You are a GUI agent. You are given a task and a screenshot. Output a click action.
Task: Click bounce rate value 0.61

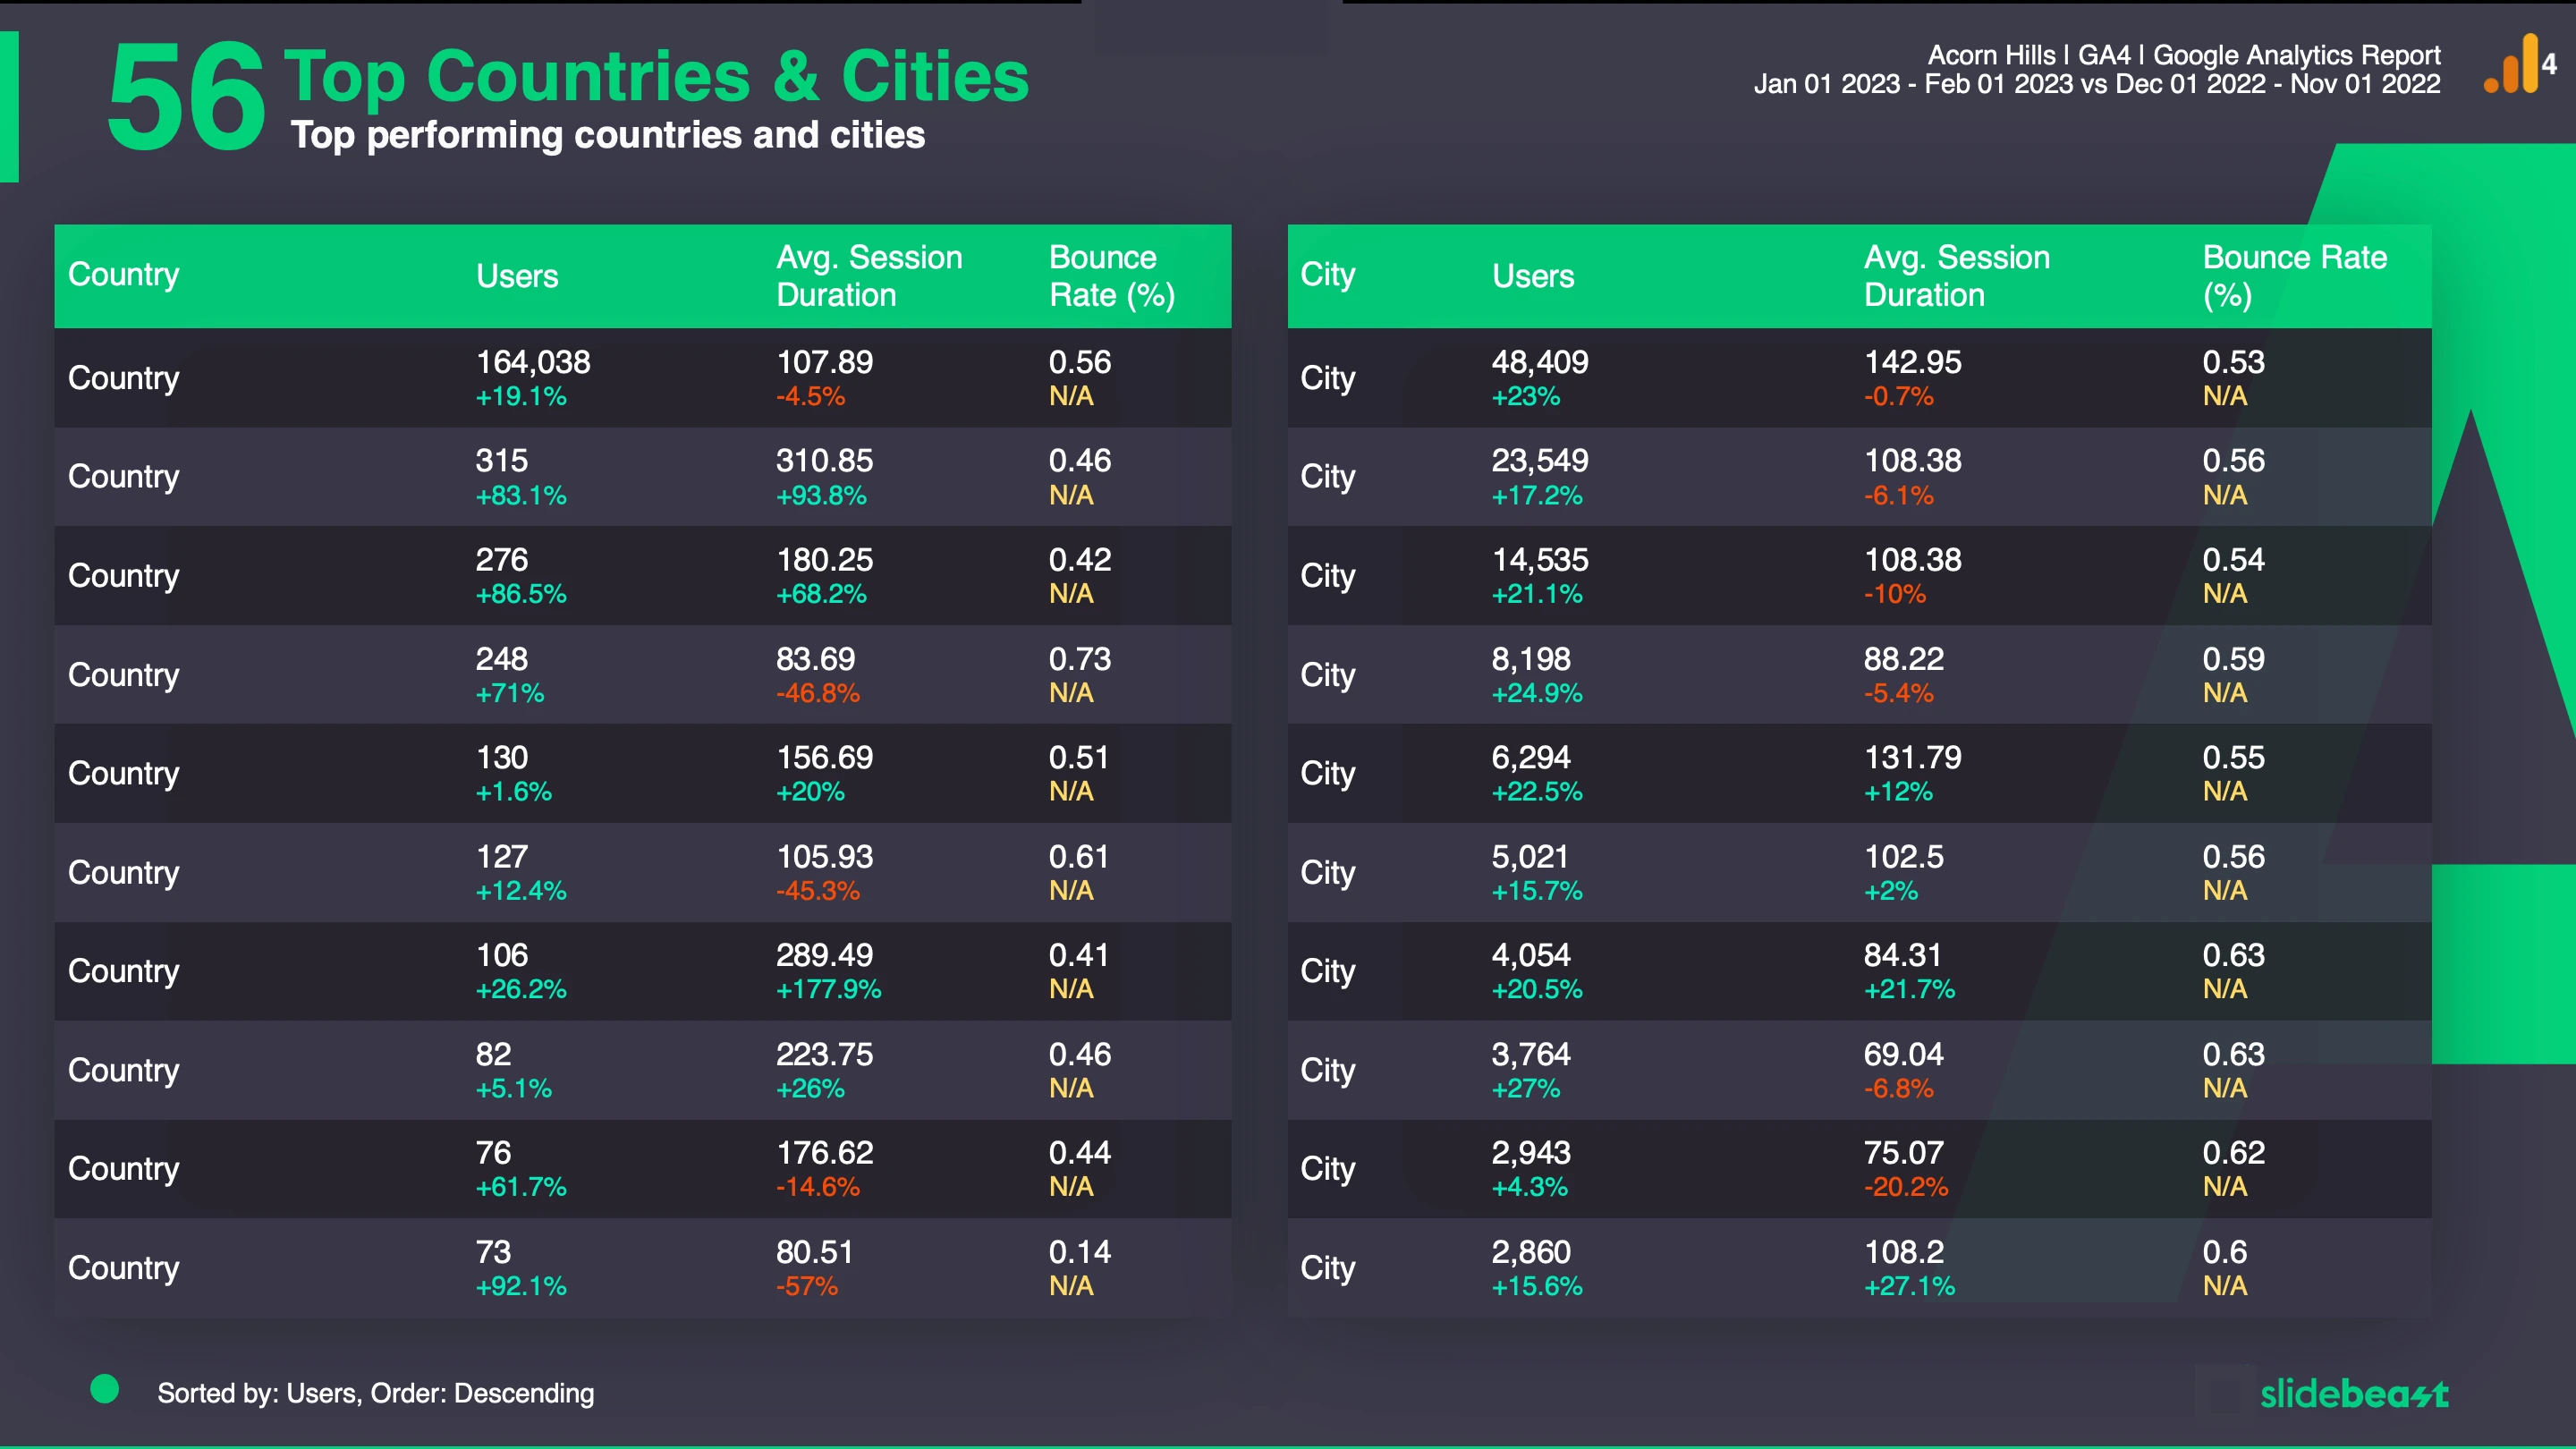pos(1080,857)
